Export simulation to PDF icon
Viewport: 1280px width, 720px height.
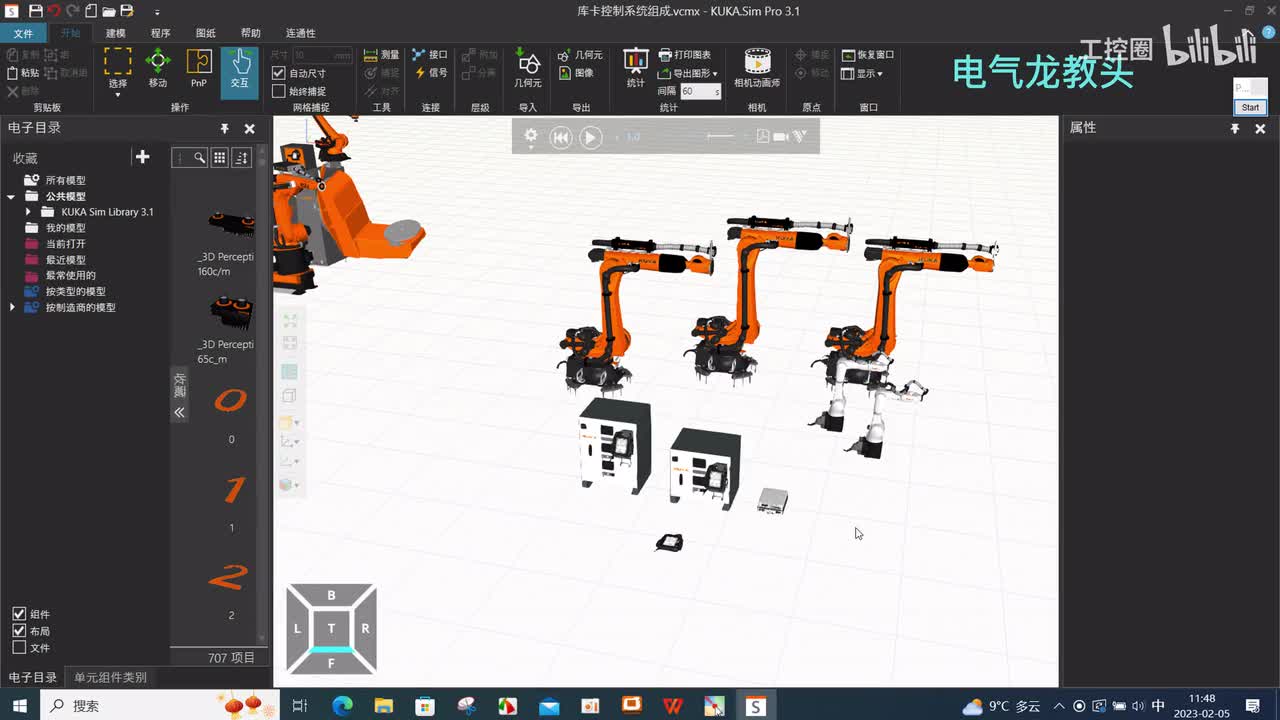click(x=763, y=136)
